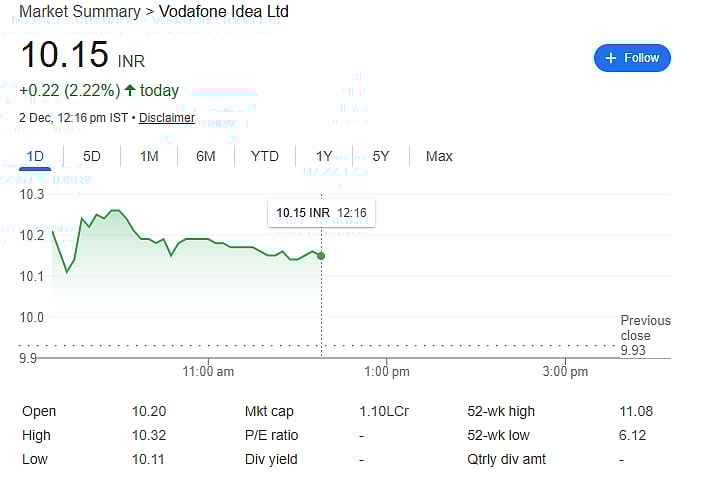721x489 pixels.
Task: Click the Follow button
Action: (x=632, y=58)
